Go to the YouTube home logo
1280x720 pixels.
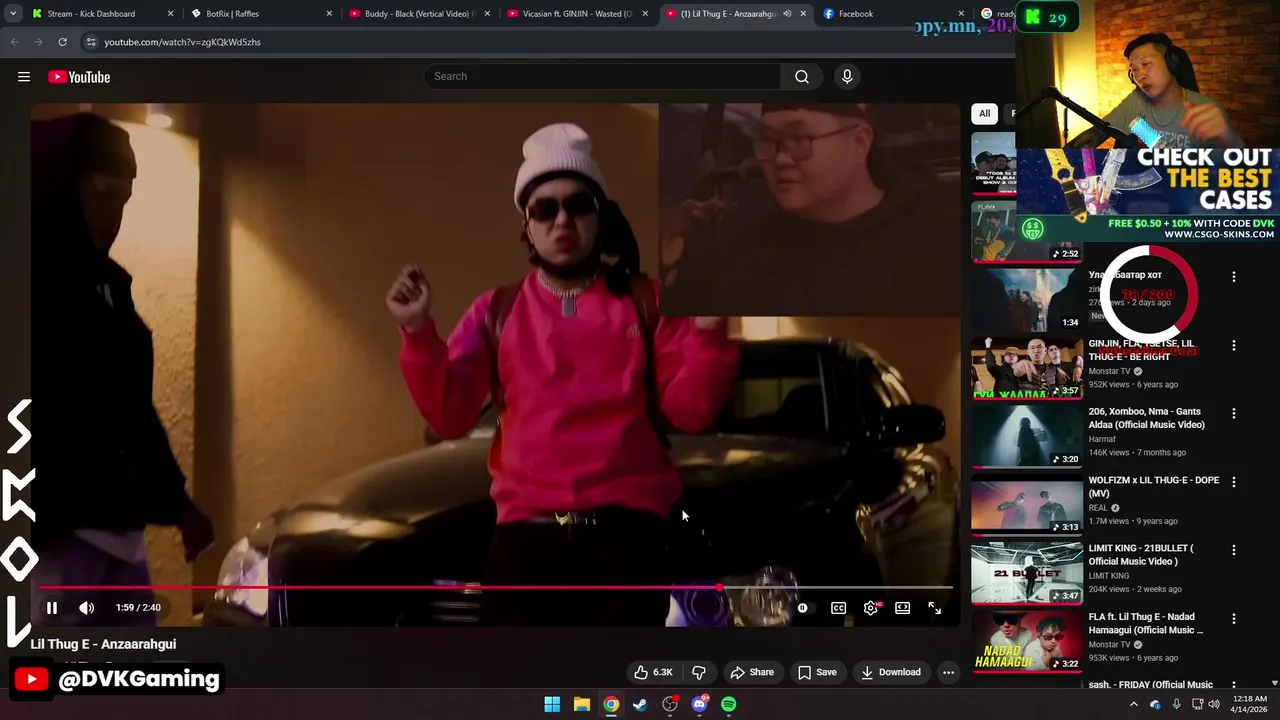click(x=79, y=77)
